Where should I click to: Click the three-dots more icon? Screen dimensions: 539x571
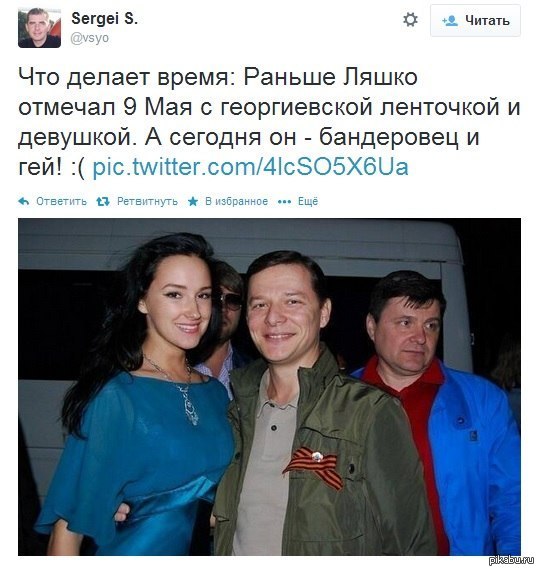[284, 202]
